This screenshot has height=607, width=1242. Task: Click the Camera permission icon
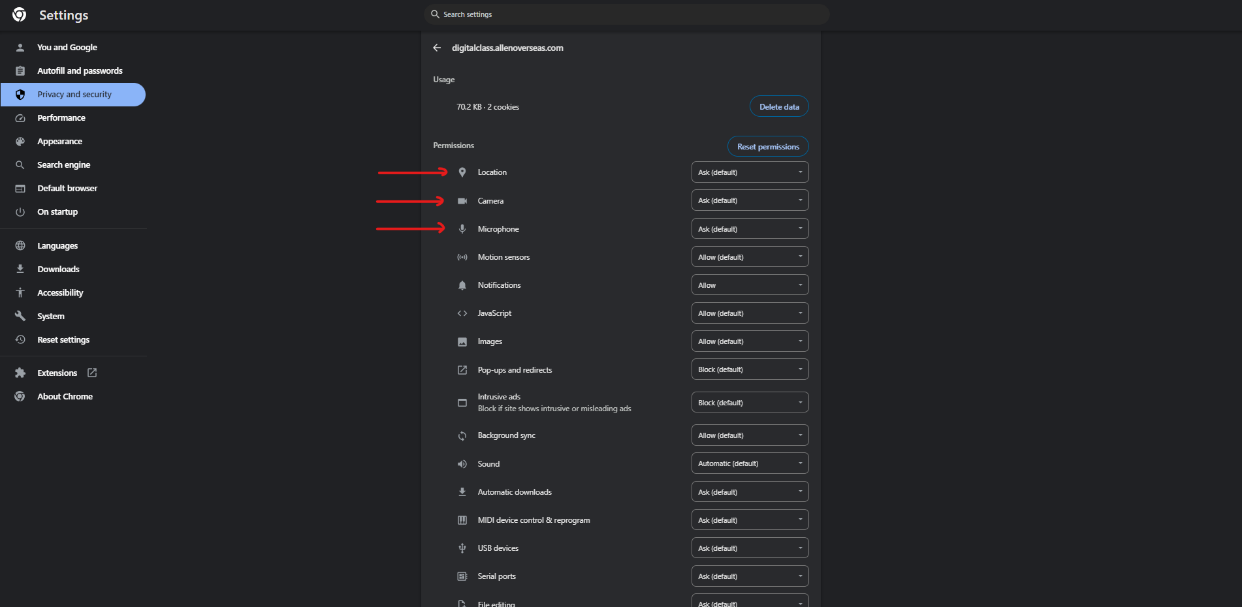[x=462, y=201]
